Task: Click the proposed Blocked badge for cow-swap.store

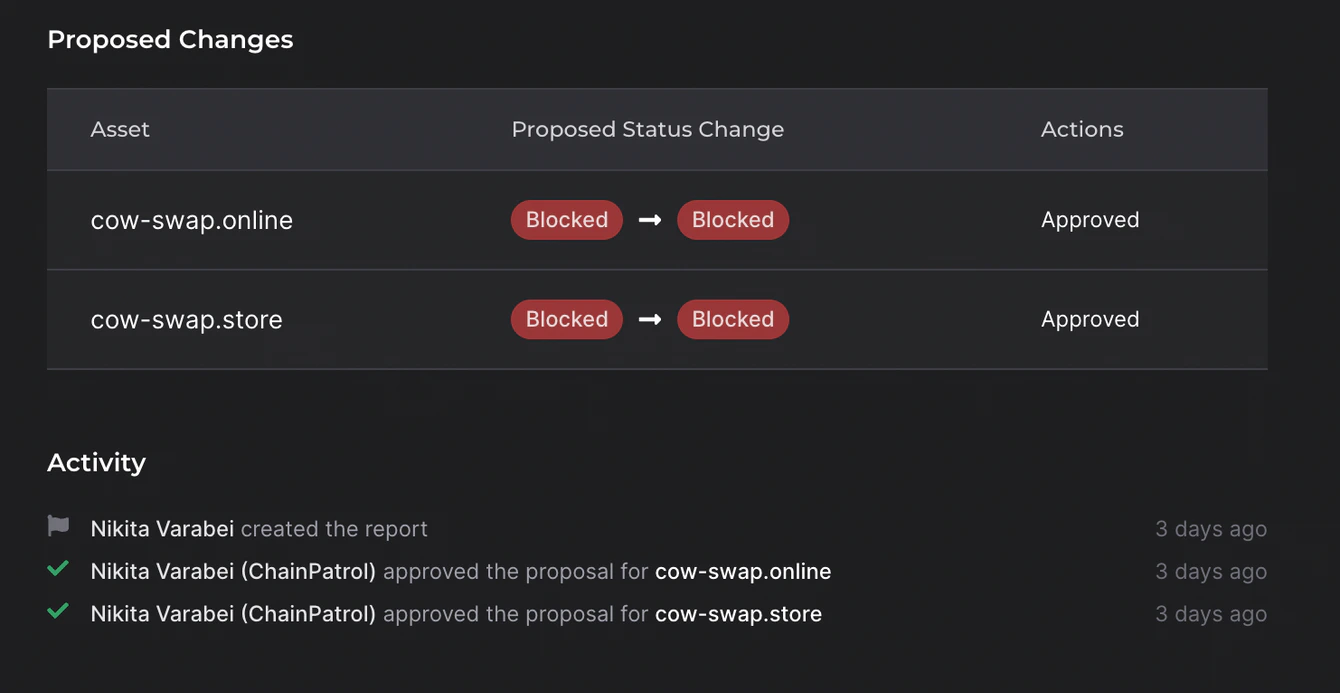Action: 733,319
